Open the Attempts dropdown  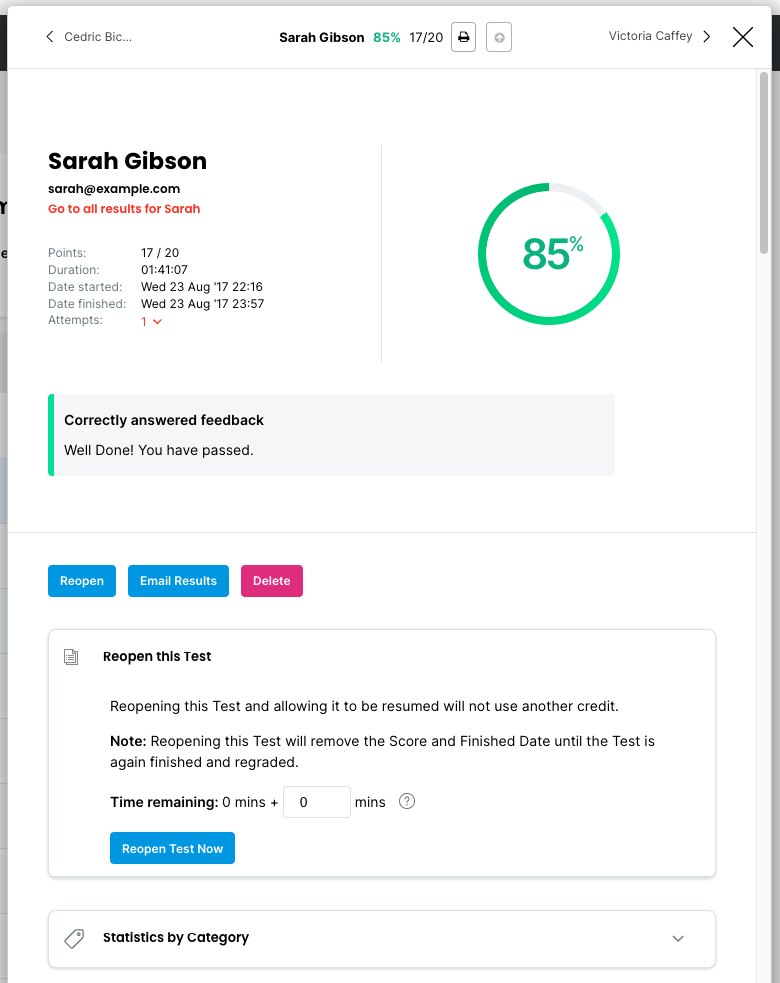(x=152, y=321)
